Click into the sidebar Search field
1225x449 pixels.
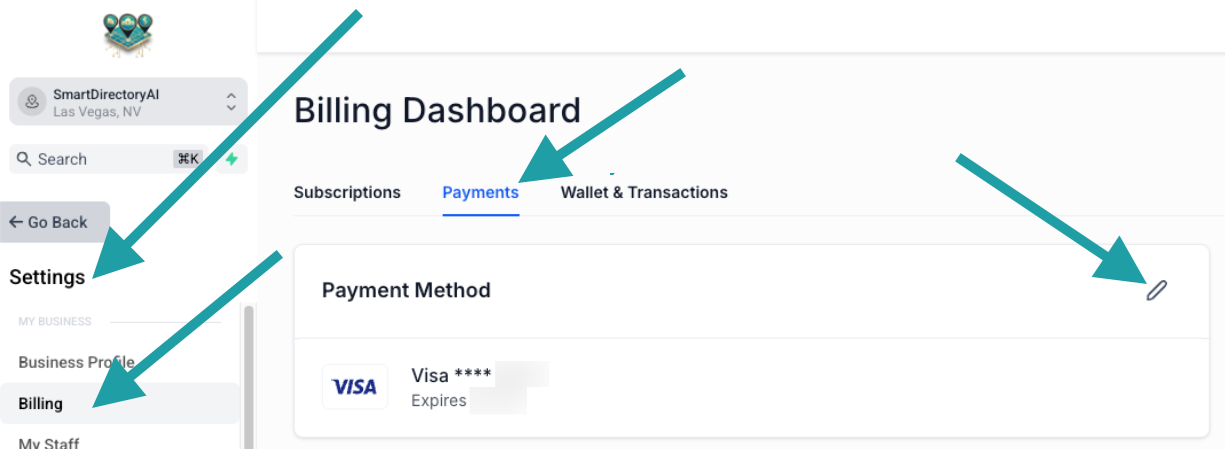click(x=105, y=159)
